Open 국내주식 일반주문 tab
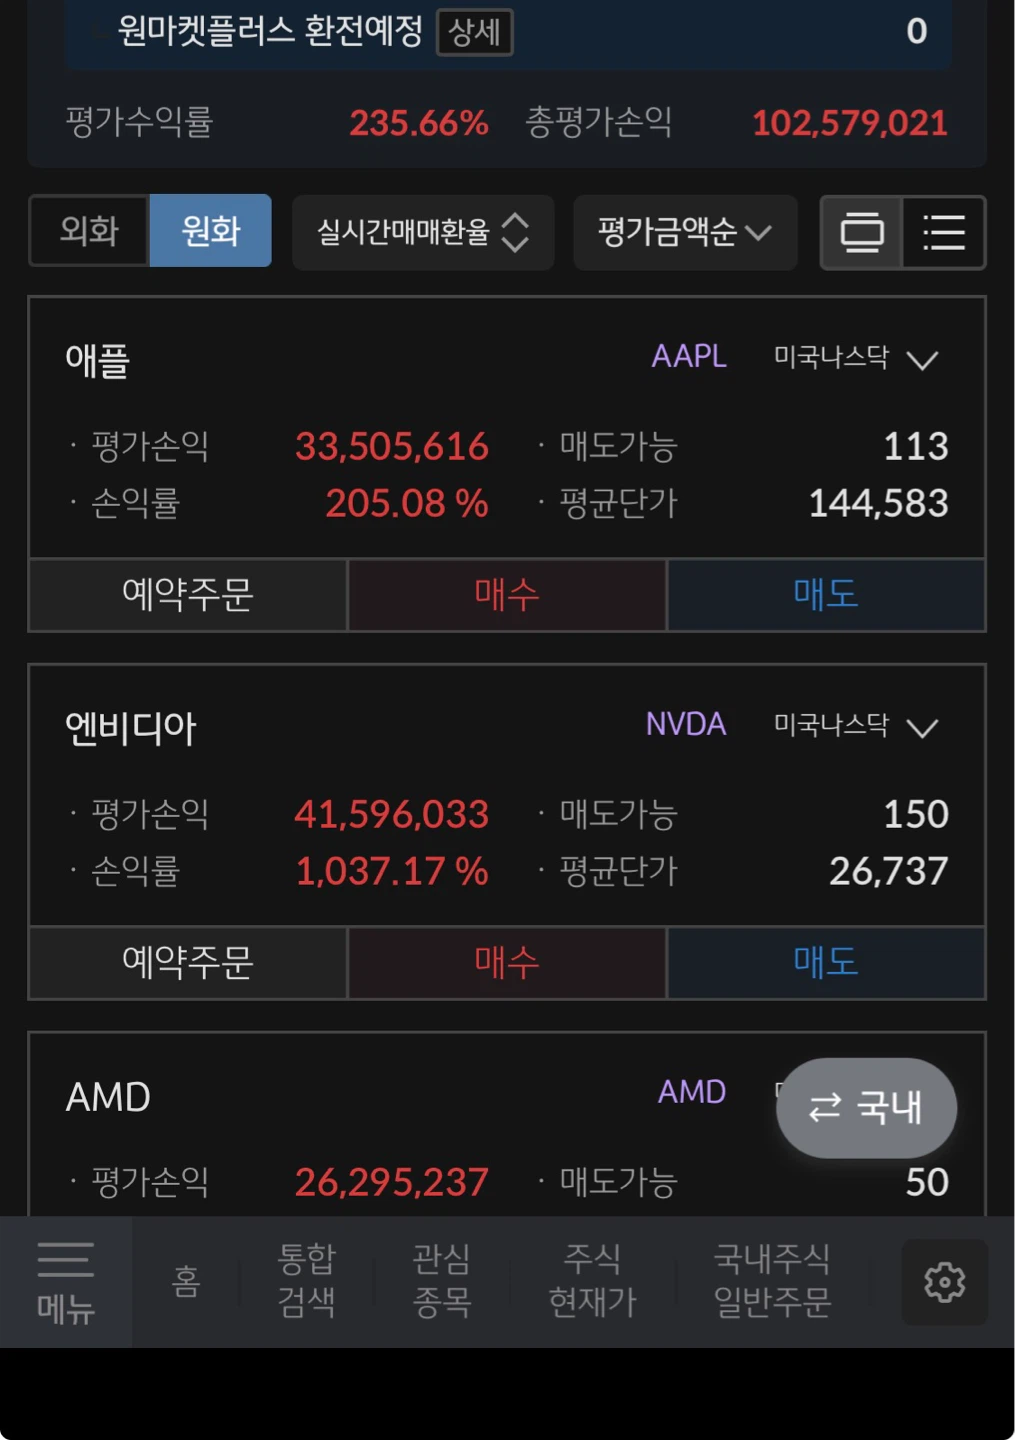The height and width of the screenshot is (1440, 1015). [x=772, y=1282]
